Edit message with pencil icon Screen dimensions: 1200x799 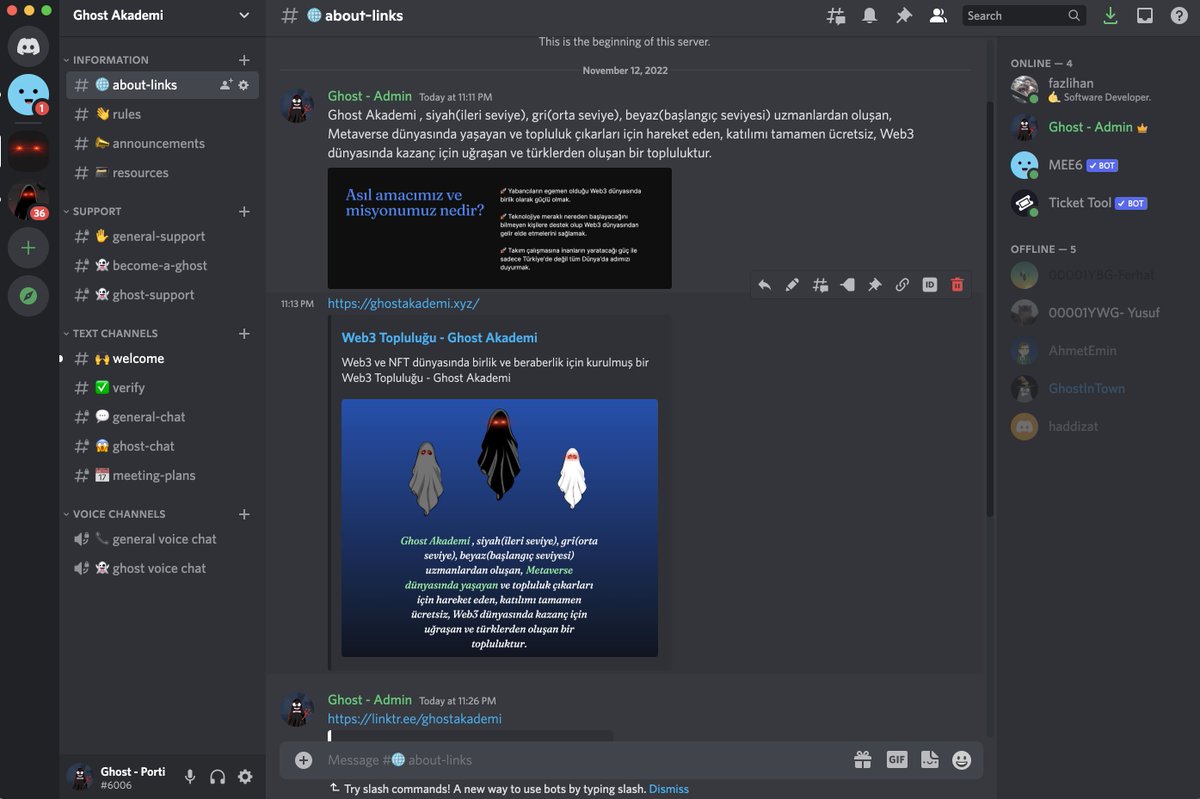pos(792,285)
